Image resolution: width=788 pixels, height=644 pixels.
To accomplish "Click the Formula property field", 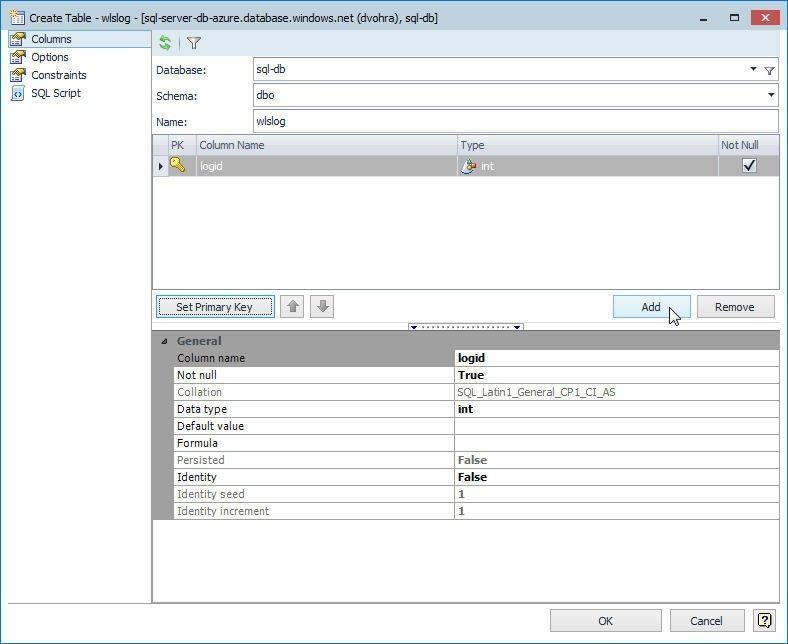I will (x=617, y=443).
